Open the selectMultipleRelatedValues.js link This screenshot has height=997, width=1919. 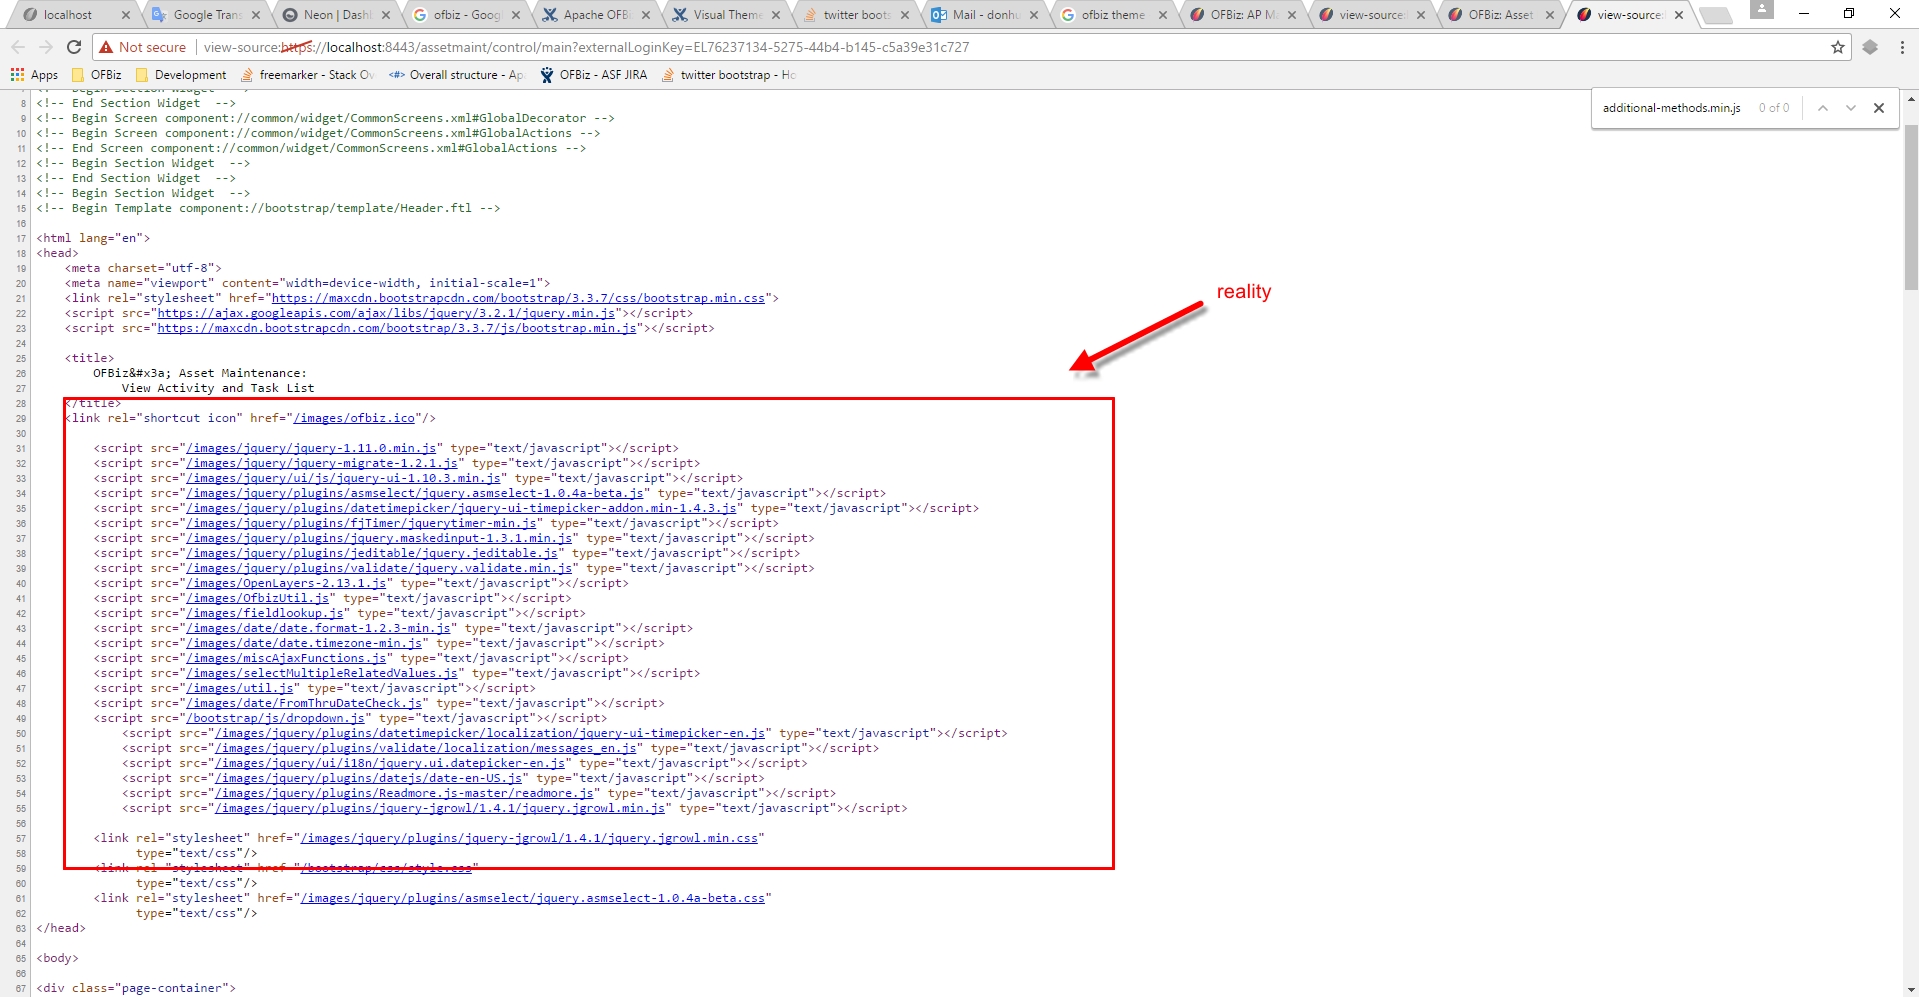pos(322,673)
